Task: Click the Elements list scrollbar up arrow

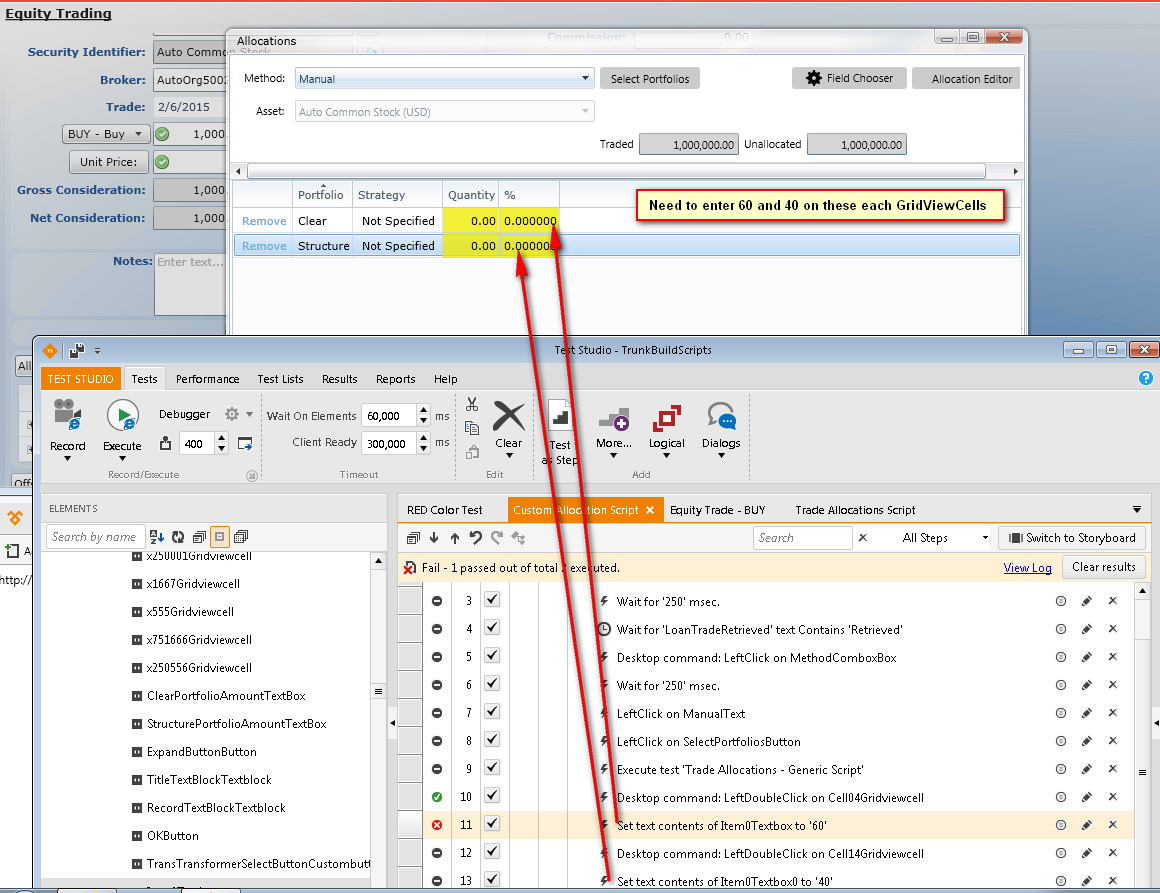Action: [378, 561]
